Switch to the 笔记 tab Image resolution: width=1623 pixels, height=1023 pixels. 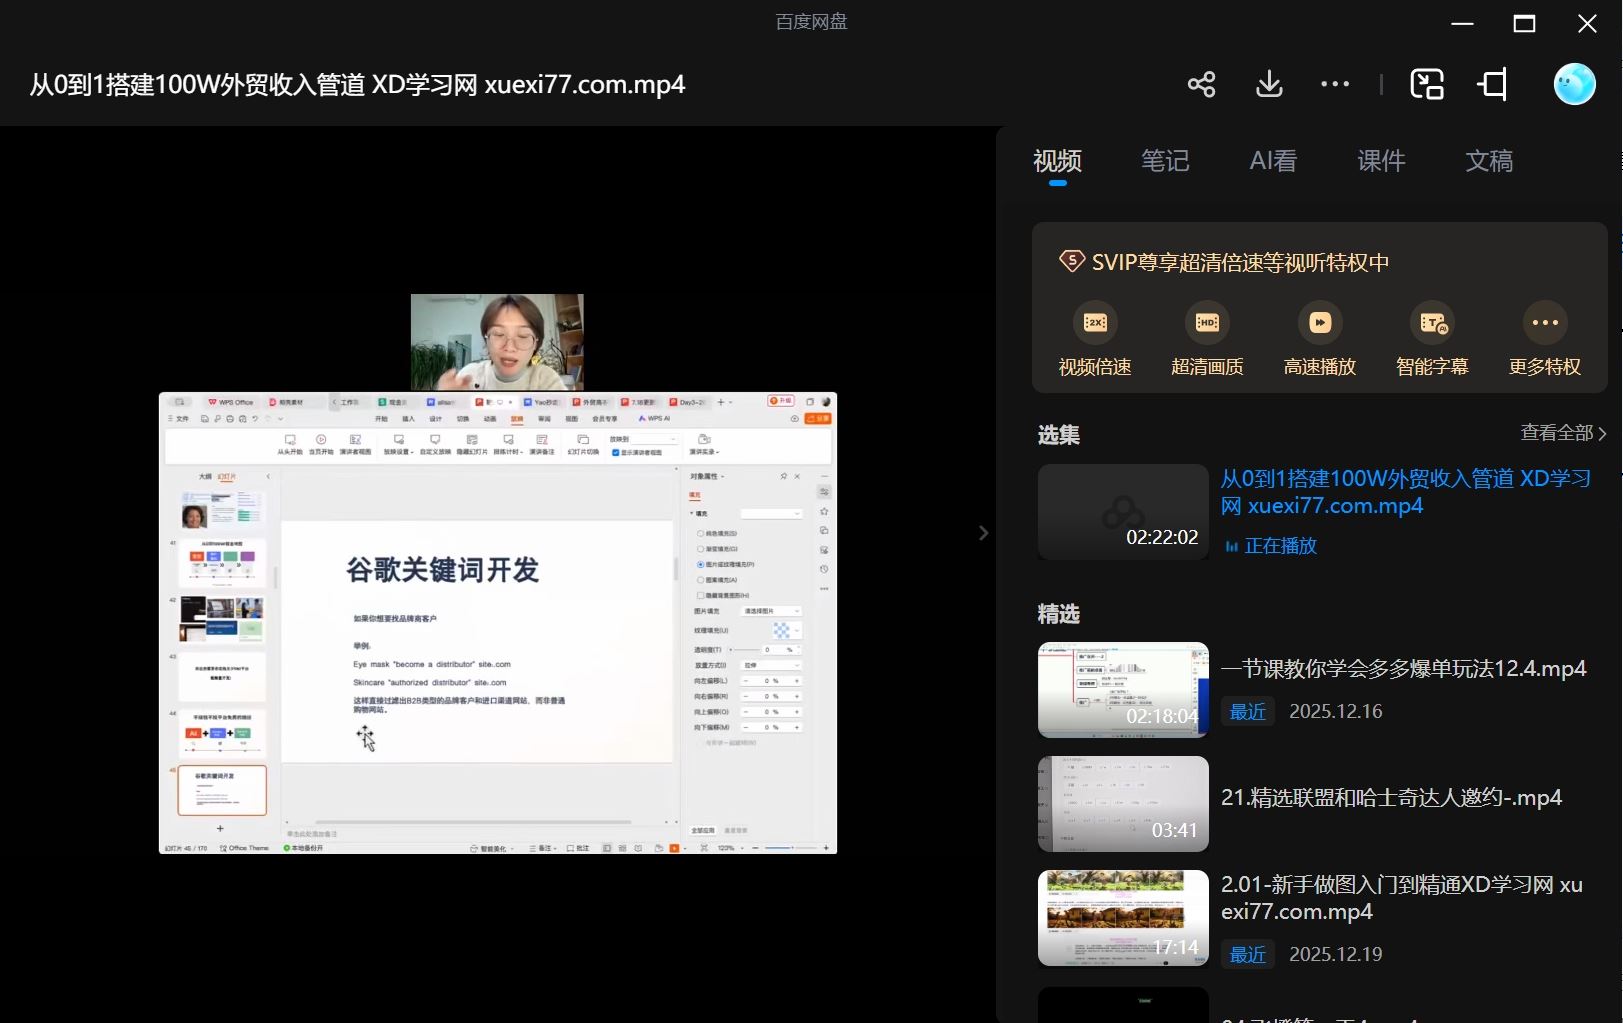tap(1165, 161)
